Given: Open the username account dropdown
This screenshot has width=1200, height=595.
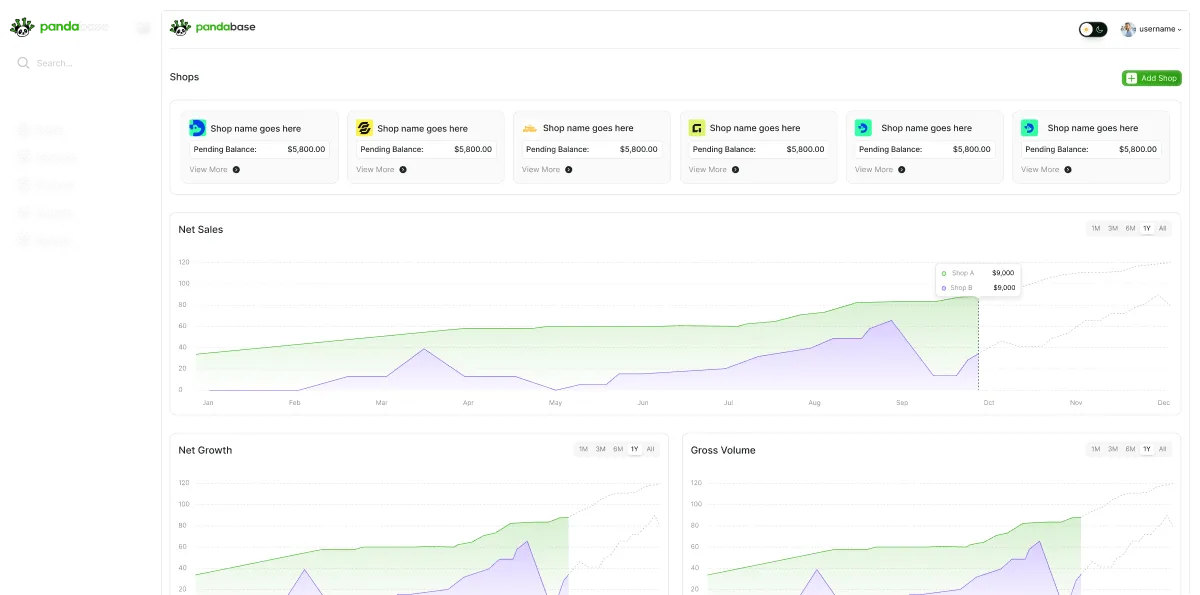Looking at the screenshot, I should pos(1152,29).
